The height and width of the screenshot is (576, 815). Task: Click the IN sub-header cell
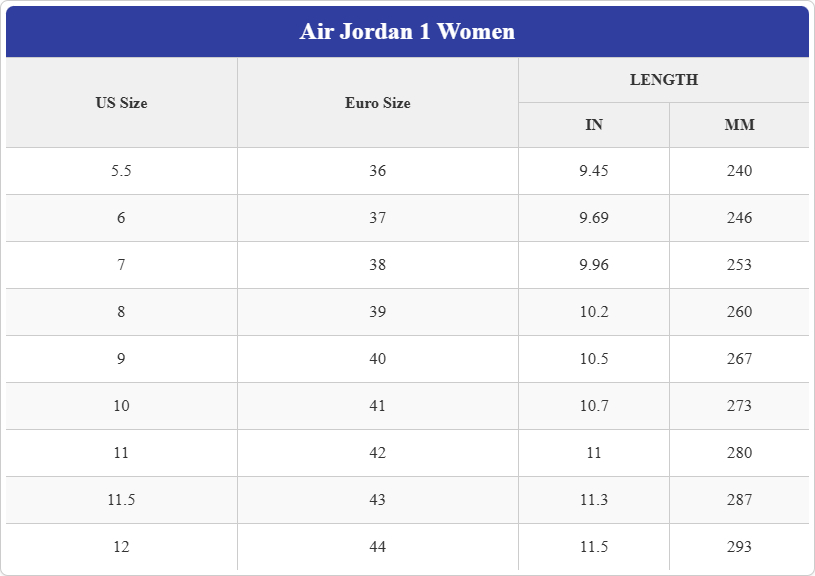(x=594, y=125)
